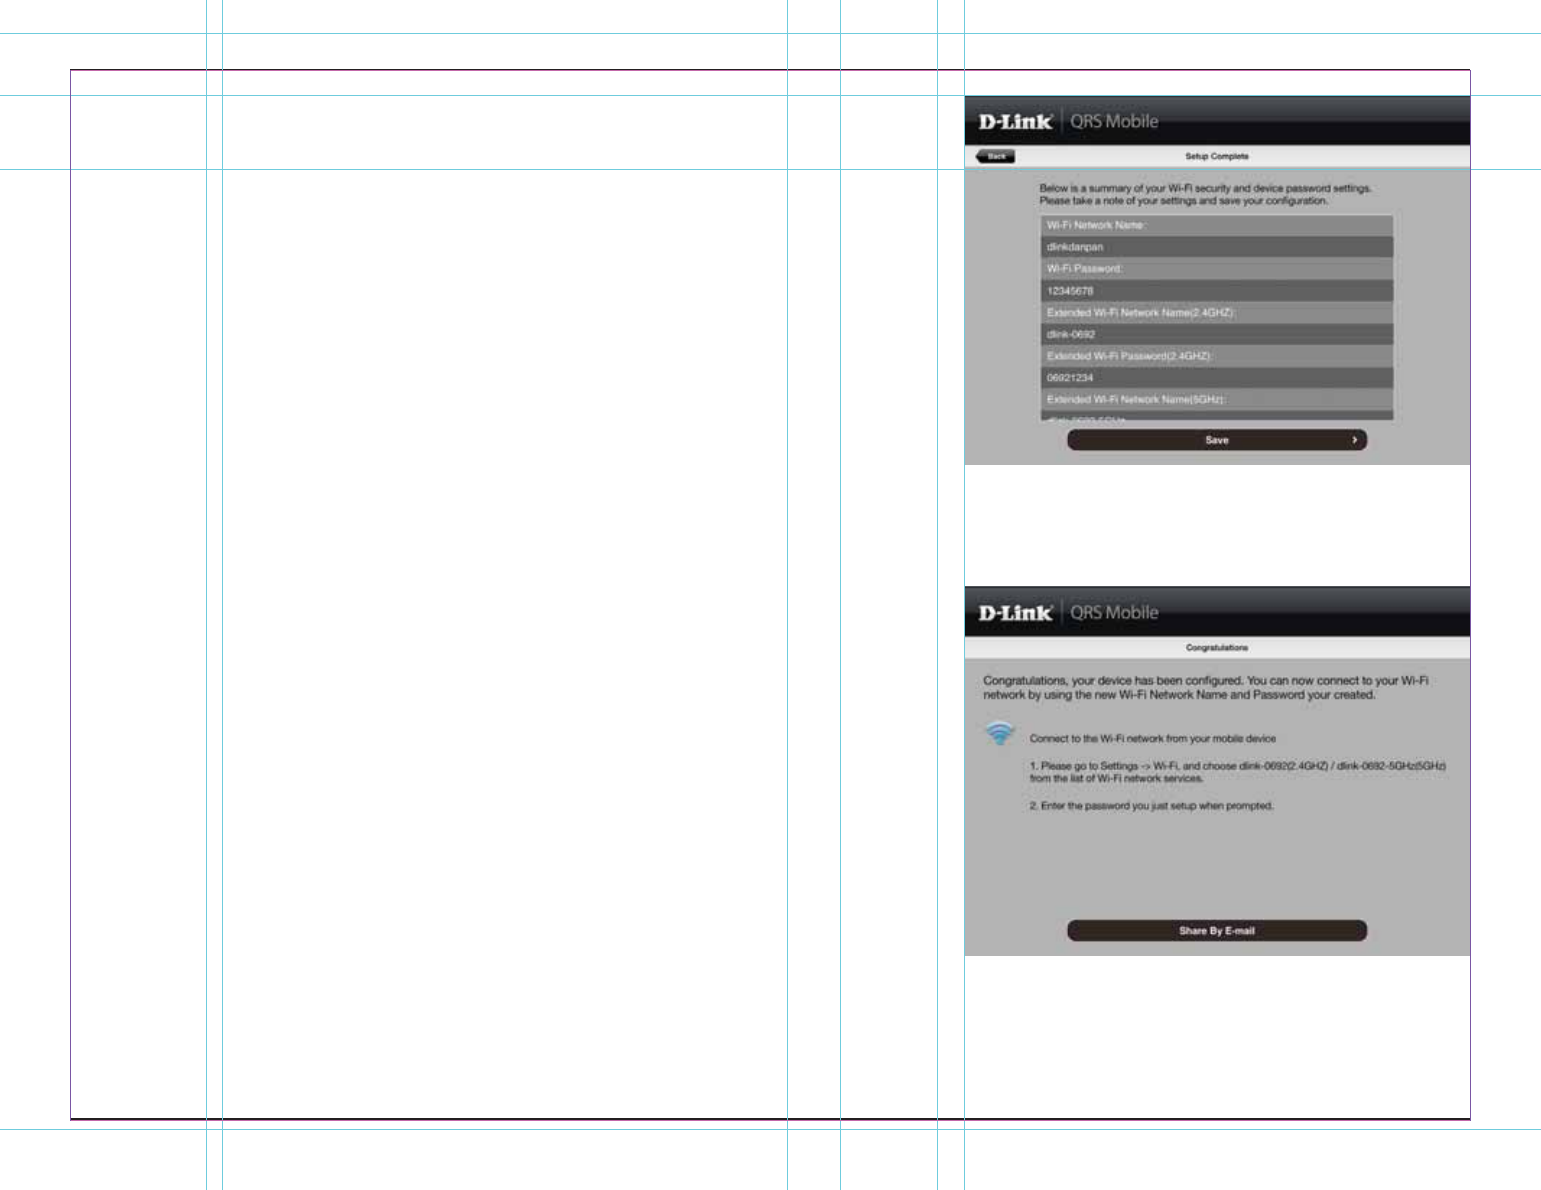This screenshot has width=1541, height=1190.
Task: Click the 'Below is a summary' description text
Action: (1205, 194)
